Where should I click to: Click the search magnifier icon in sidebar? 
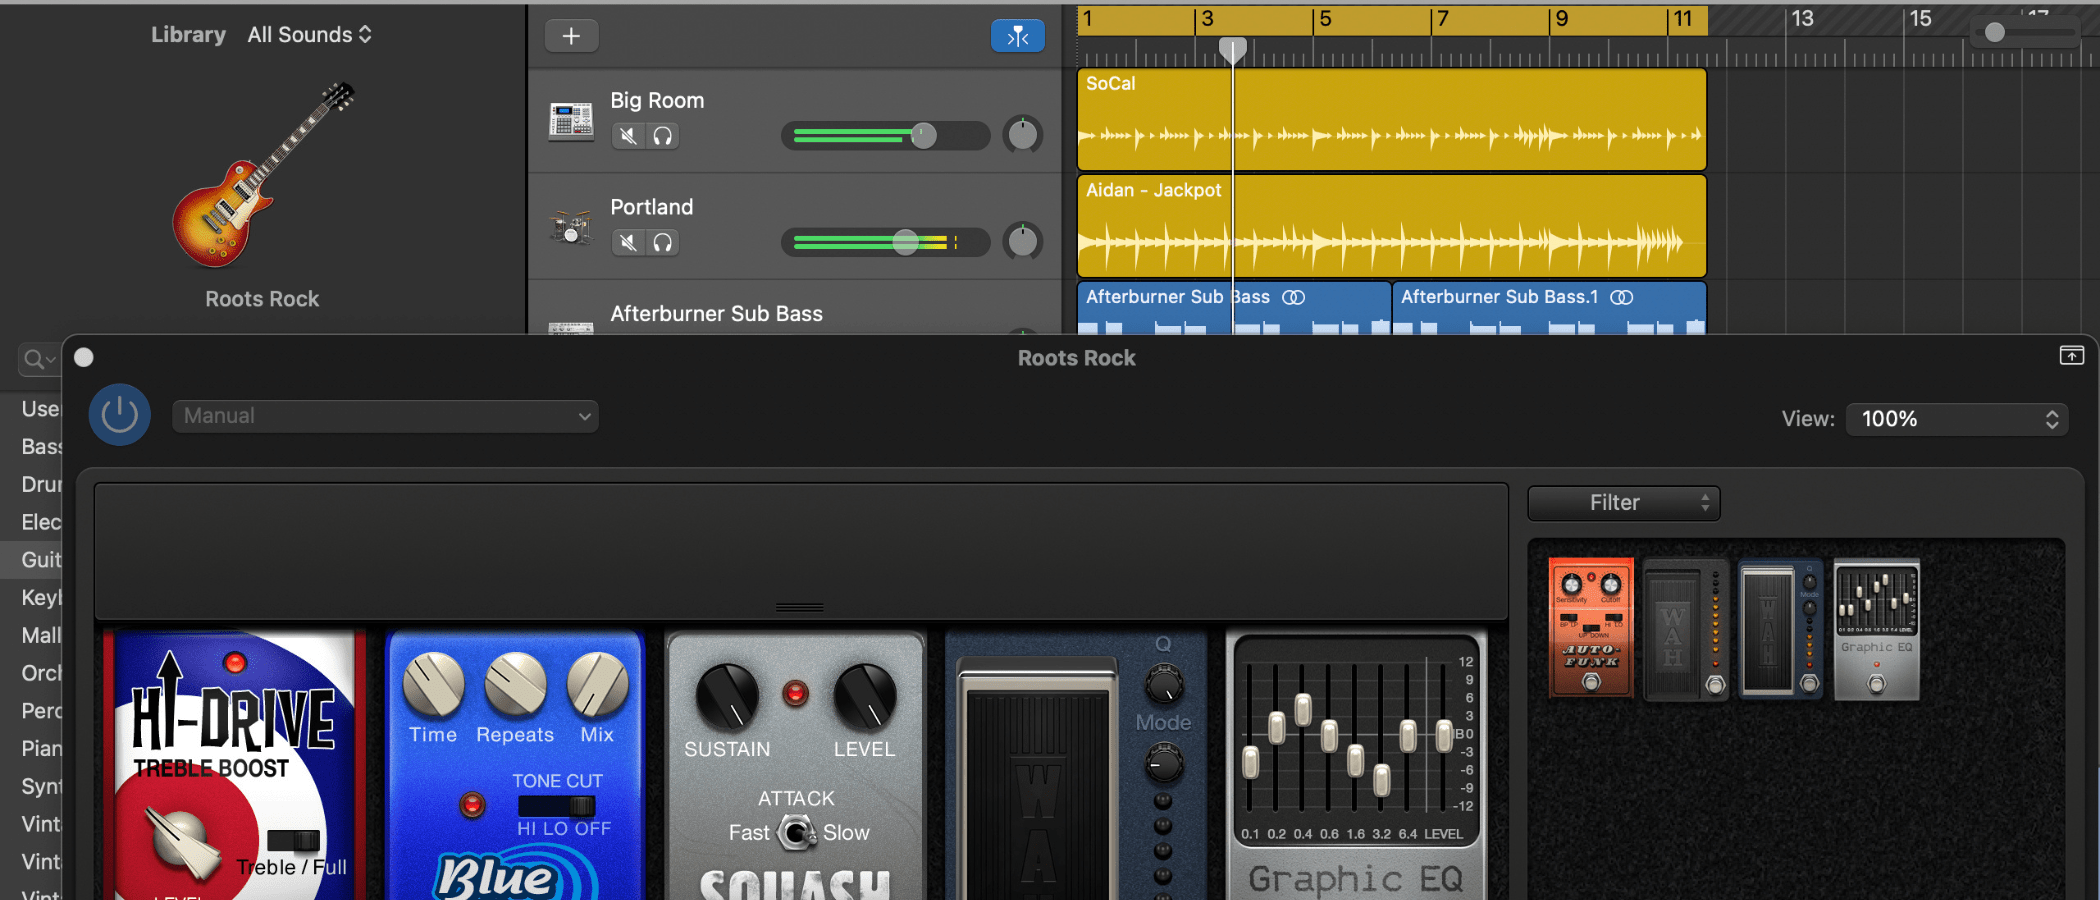pos(33,358)
